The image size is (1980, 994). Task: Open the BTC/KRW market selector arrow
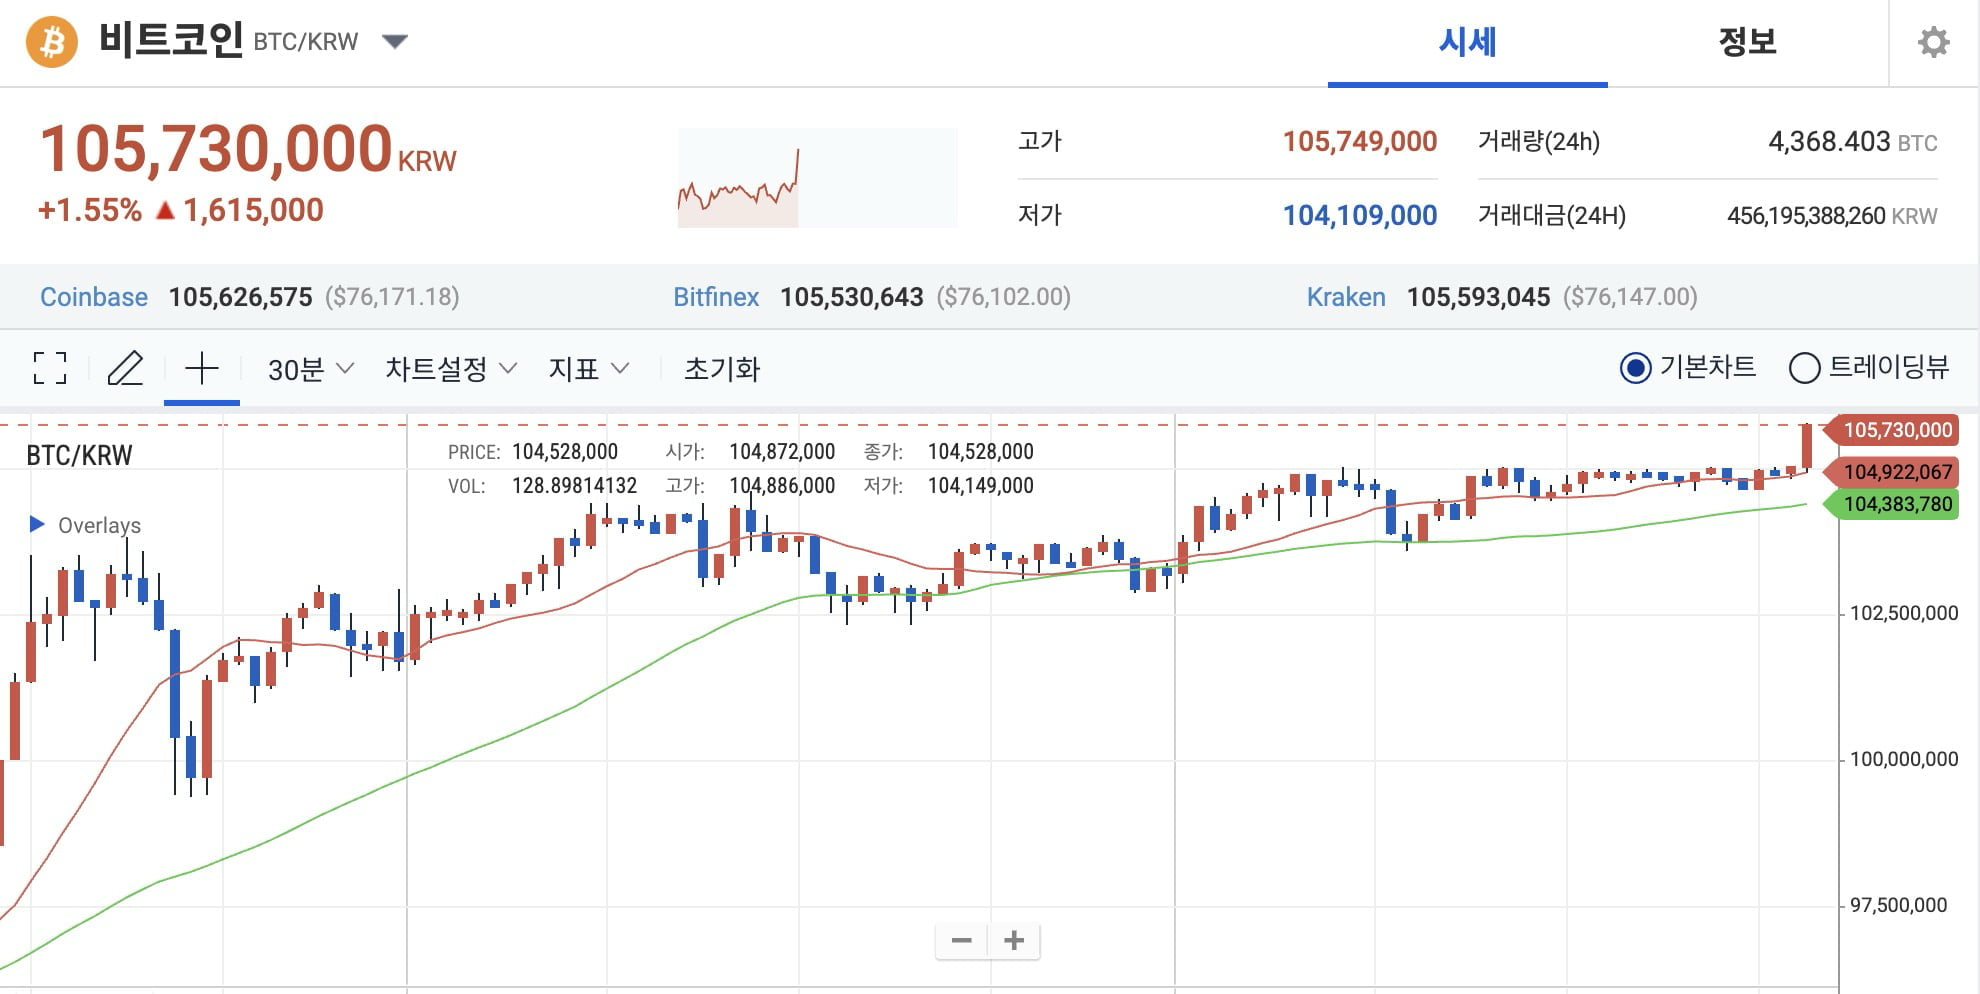[395, 41]
